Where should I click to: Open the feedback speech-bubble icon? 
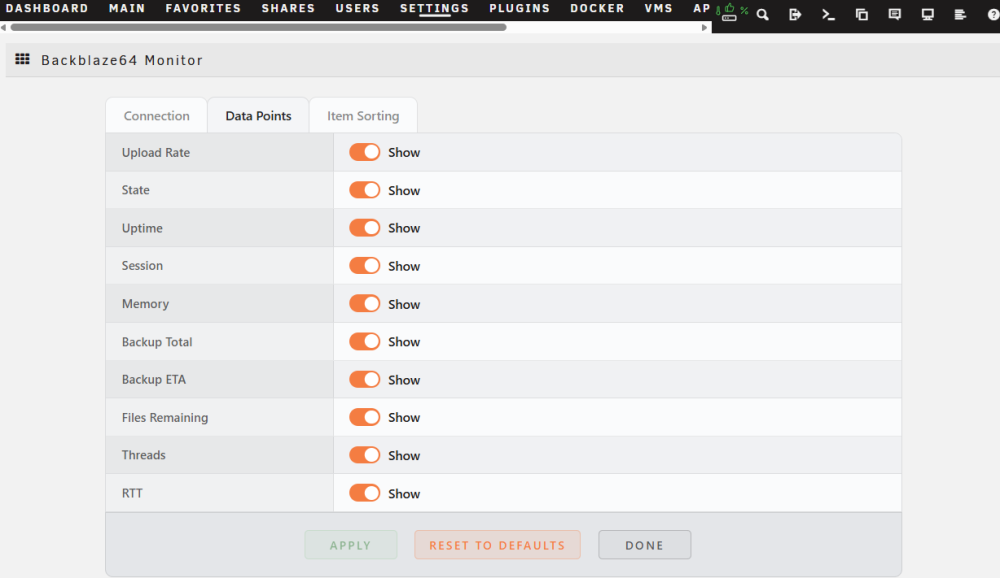coord(895,14)
